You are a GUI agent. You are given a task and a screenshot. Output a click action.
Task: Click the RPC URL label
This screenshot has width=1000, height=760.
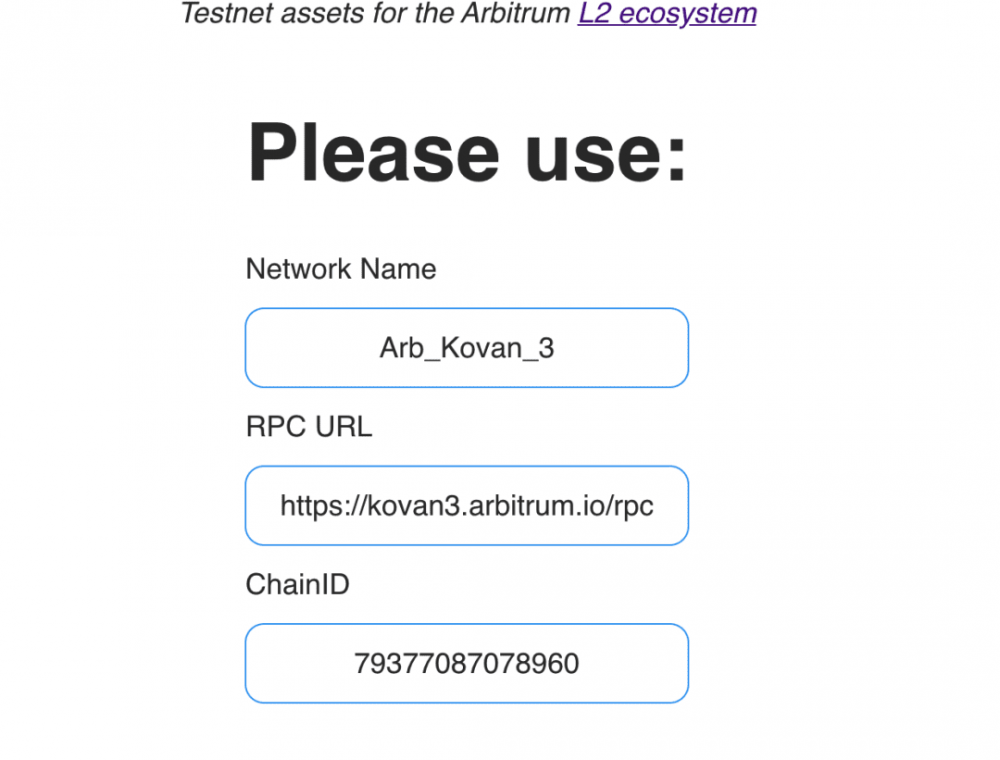point(309,426)
